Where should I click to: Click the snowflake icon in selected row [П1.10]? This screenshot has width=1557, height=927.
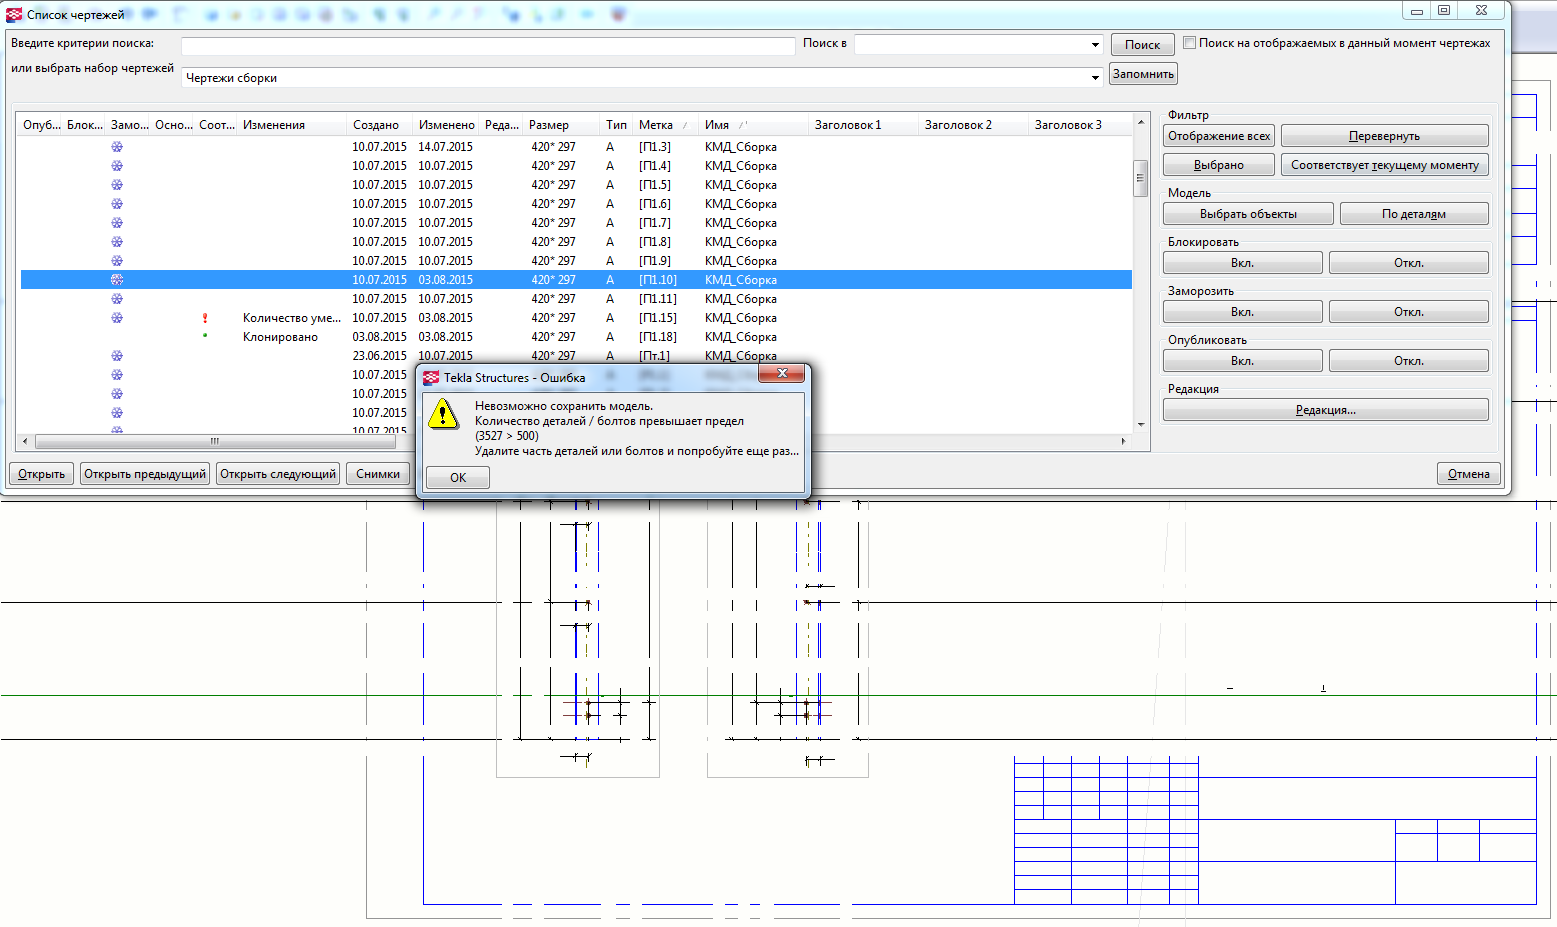coord(117,280)
